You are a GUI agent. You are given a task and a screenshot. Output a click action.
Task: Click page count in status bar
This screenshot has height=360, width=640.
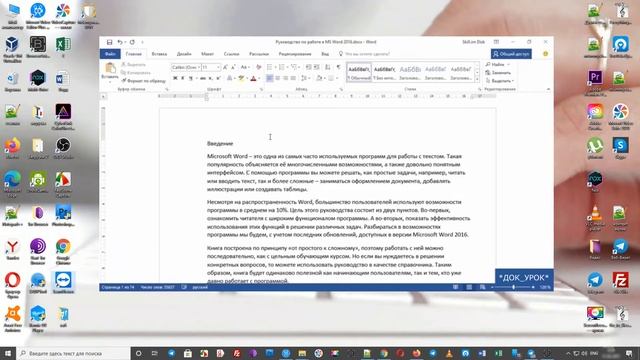click(118, 287)
